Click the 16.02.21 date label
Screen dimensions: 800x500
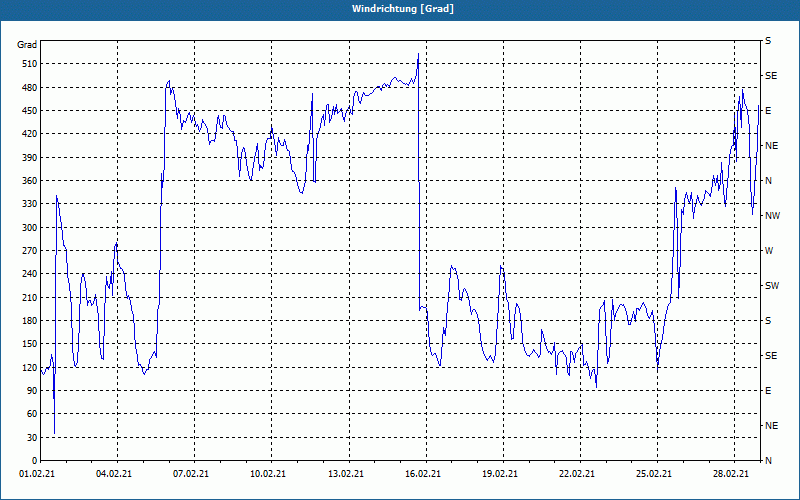click(x=423, y=473)
